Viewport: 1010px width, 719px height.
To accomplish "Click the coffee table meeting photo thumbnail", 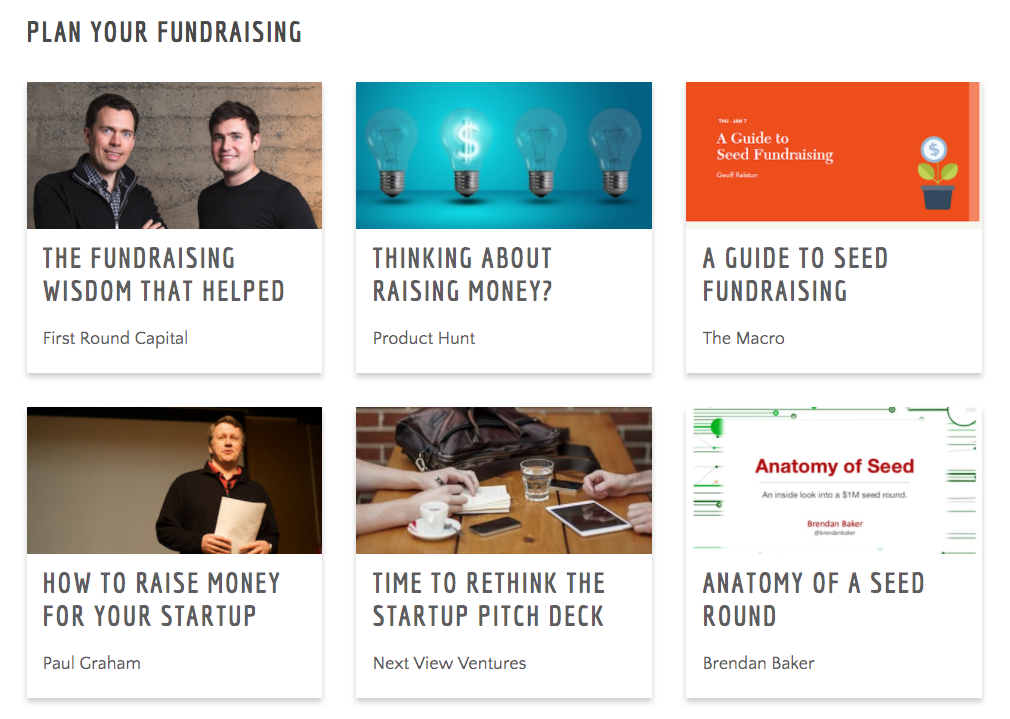I will click(x=504, y=480).
